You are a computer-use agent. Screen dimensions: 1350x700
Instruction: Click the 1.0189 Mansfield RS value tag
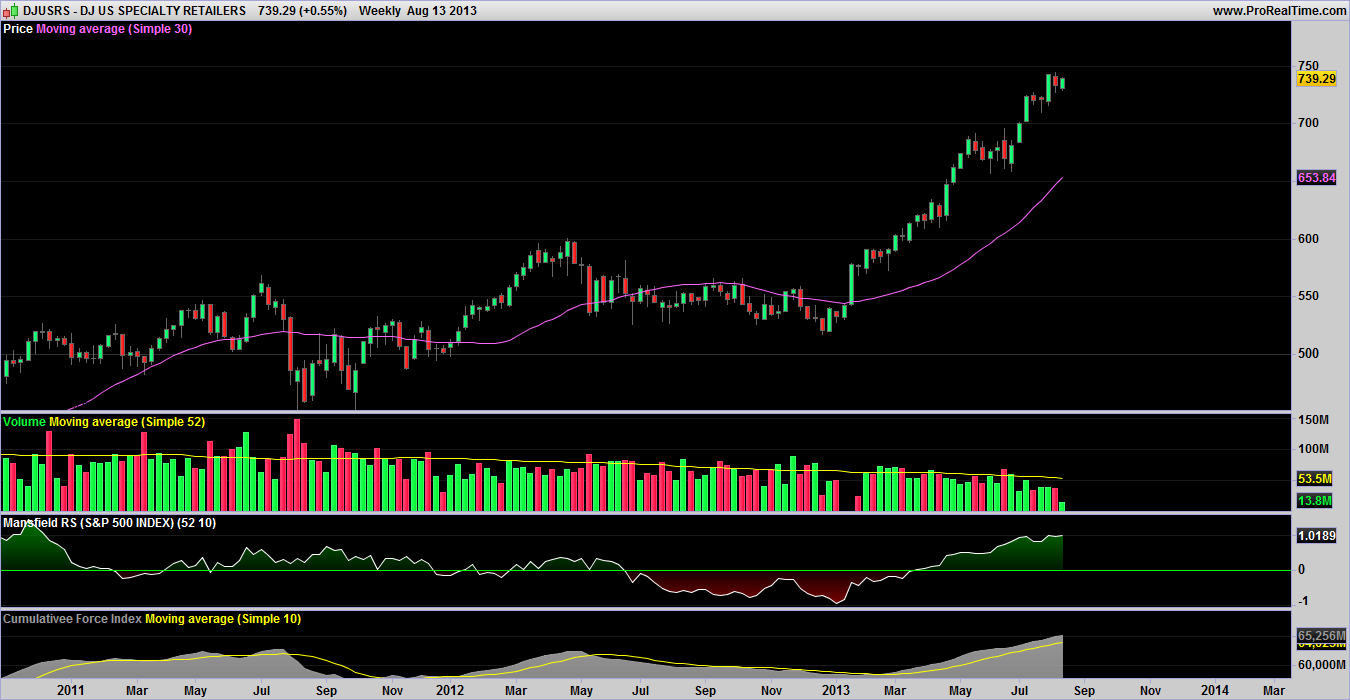click(x=1316, y=536)
